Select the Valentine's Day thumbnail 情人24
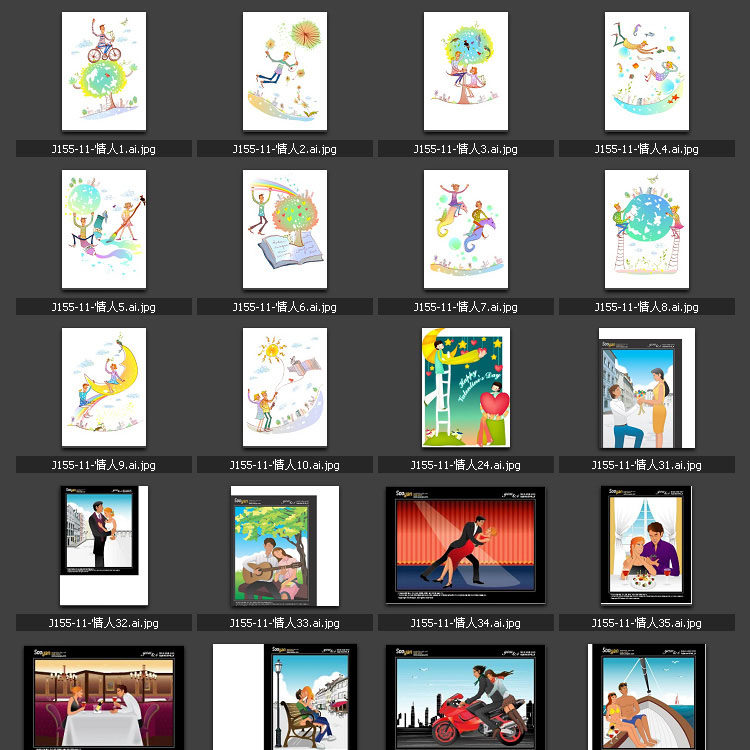 pyautogui.click(x=466, y=387)
